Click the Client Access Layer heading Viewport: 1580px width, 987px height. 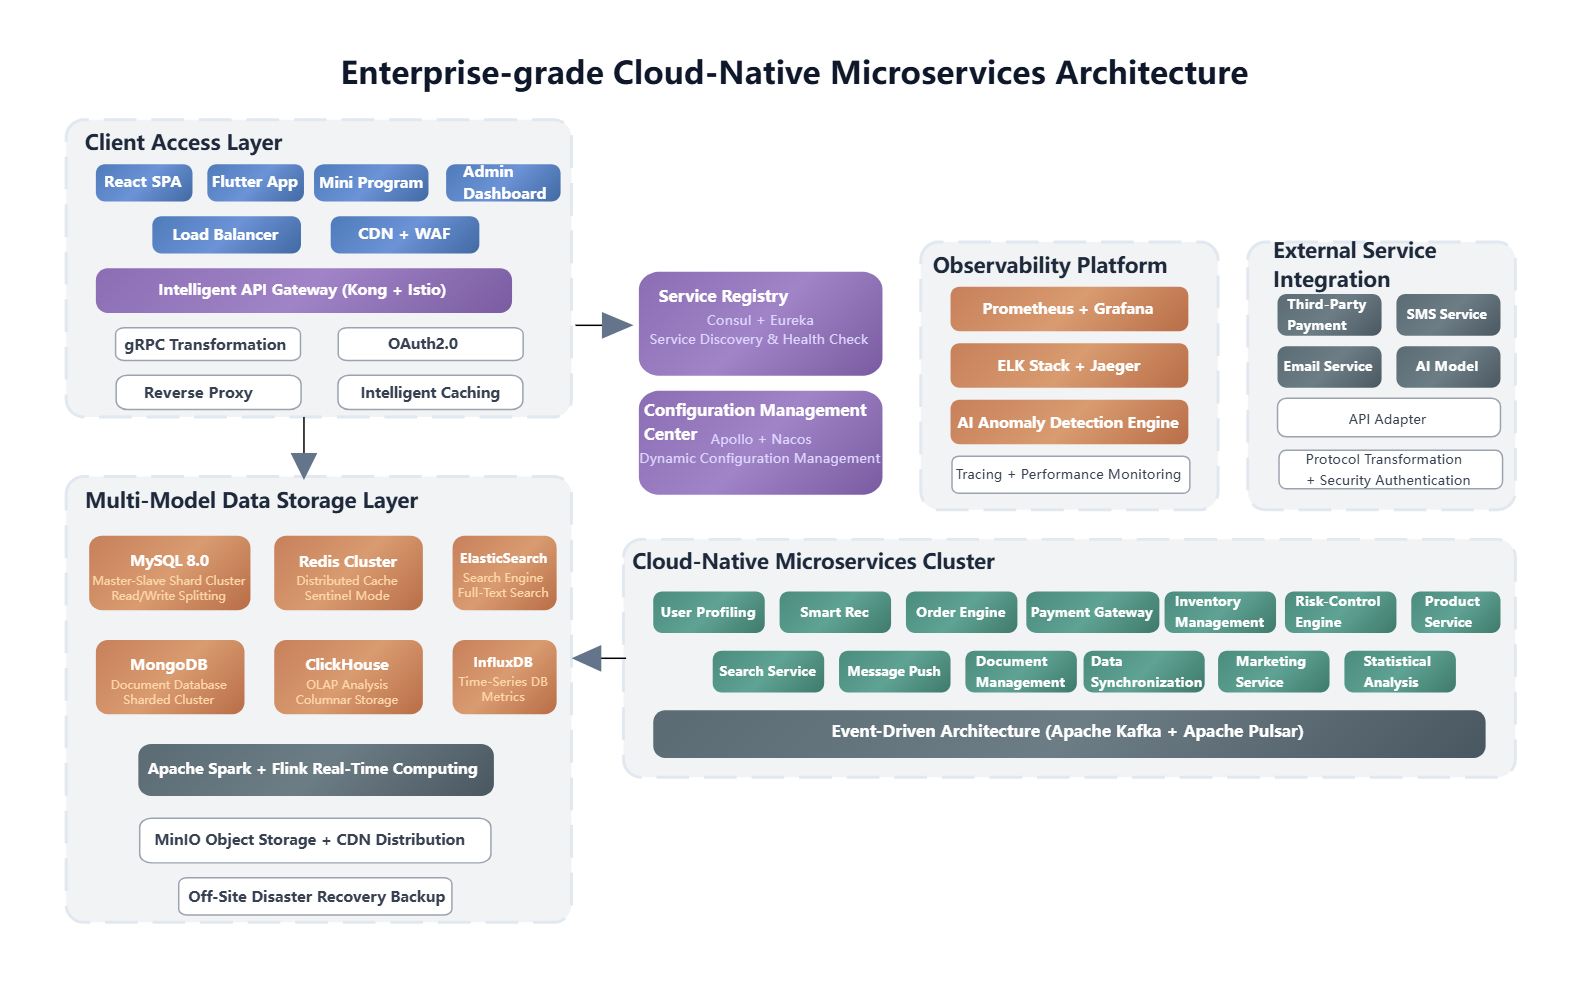click(x=184, y=142)
